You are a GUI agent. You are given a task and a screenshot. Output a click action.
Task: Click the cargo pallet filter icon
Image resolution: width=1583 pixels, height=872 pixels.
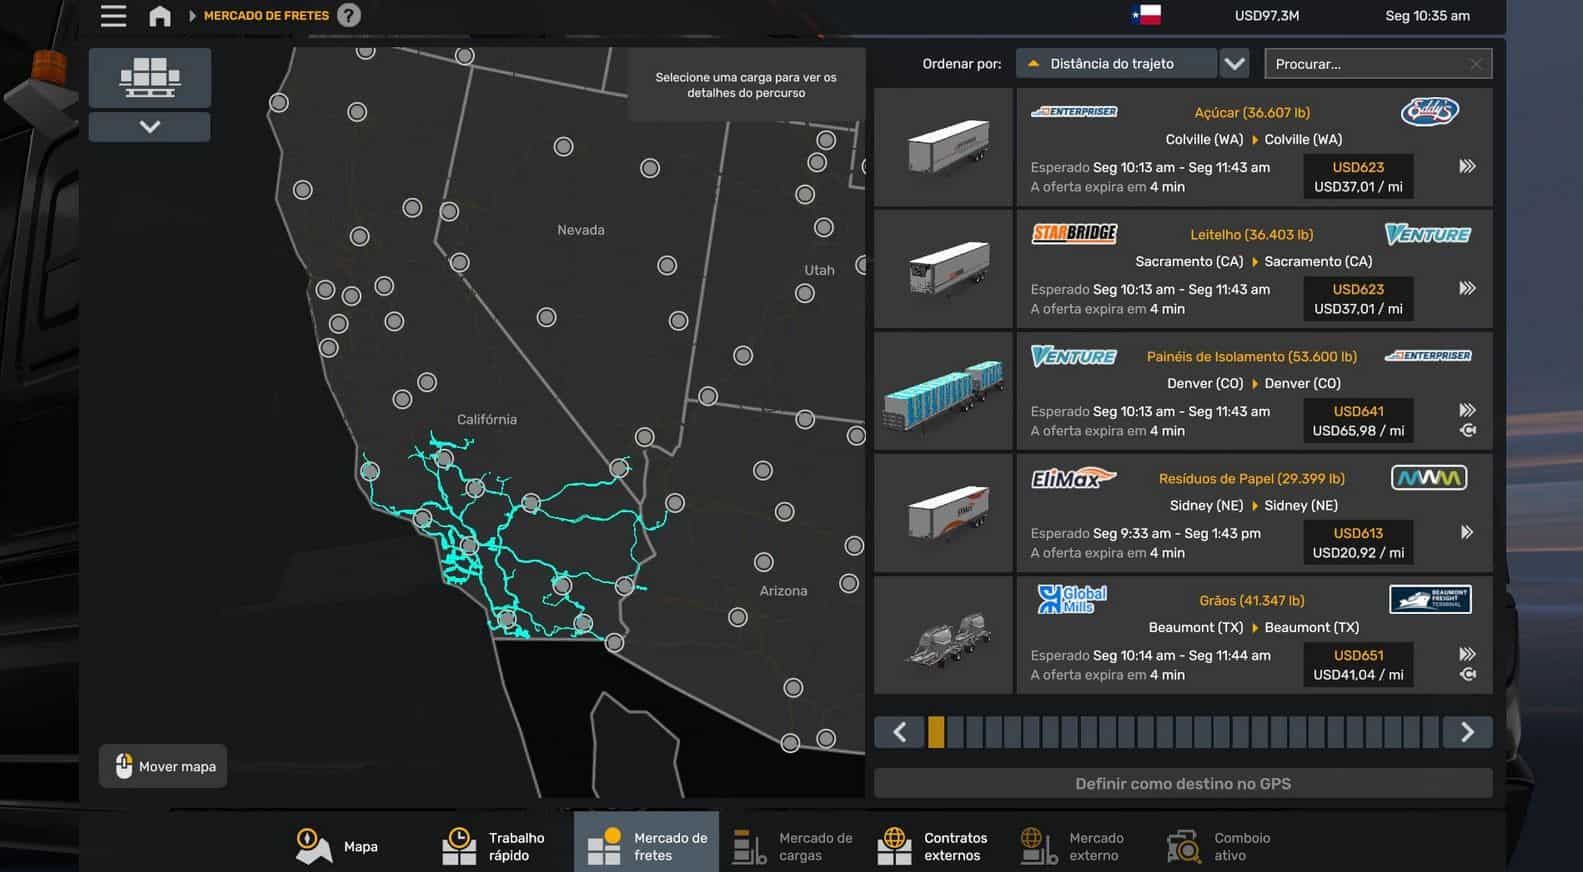point(150,77)
